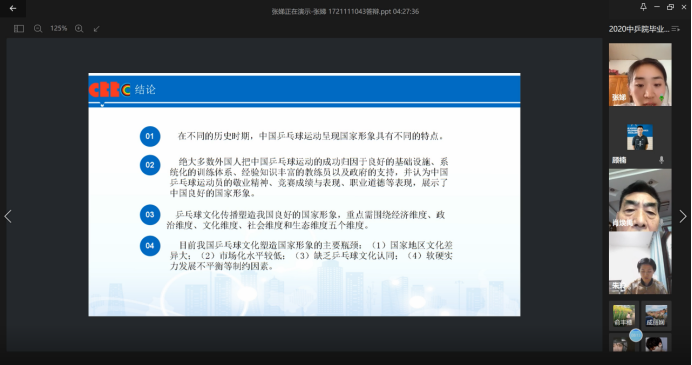692x365 pixels.
Task: Zoom in with the plus magnifier
Action: pyautogui.click(x=79, y=29)
